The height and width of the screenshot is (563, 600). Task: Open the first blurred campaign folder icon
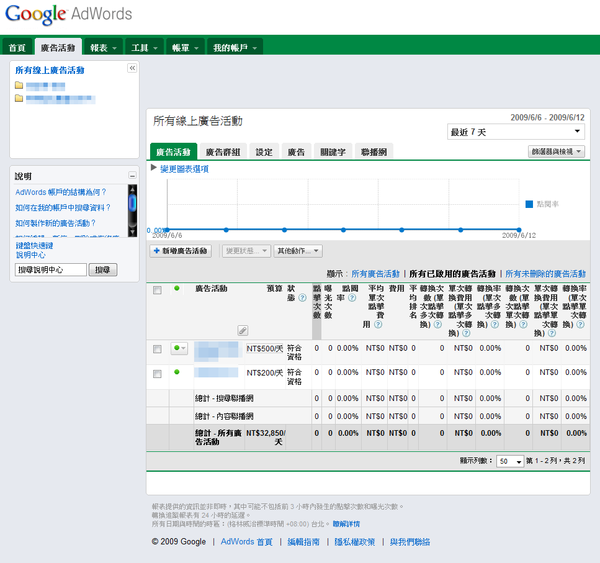tap(19, 85)
